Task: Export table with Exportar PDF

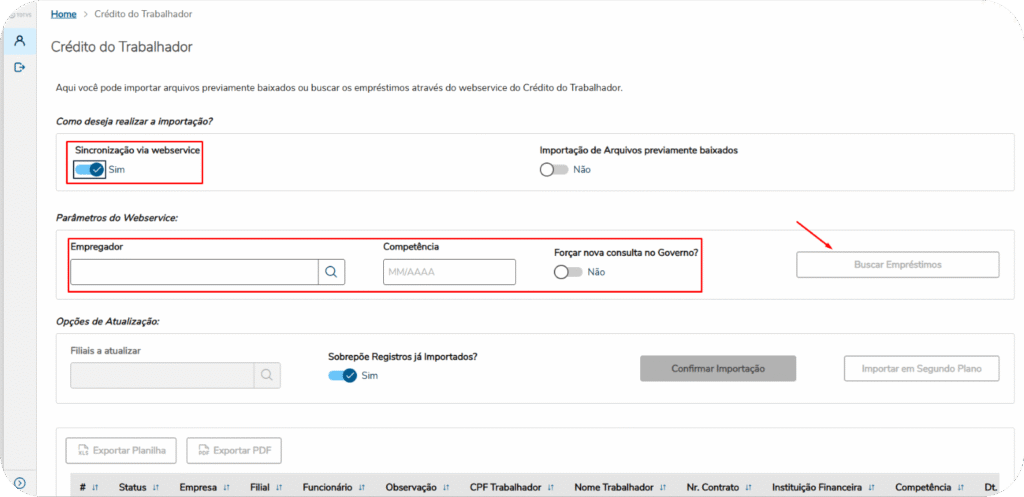Action: pos(234,451)
